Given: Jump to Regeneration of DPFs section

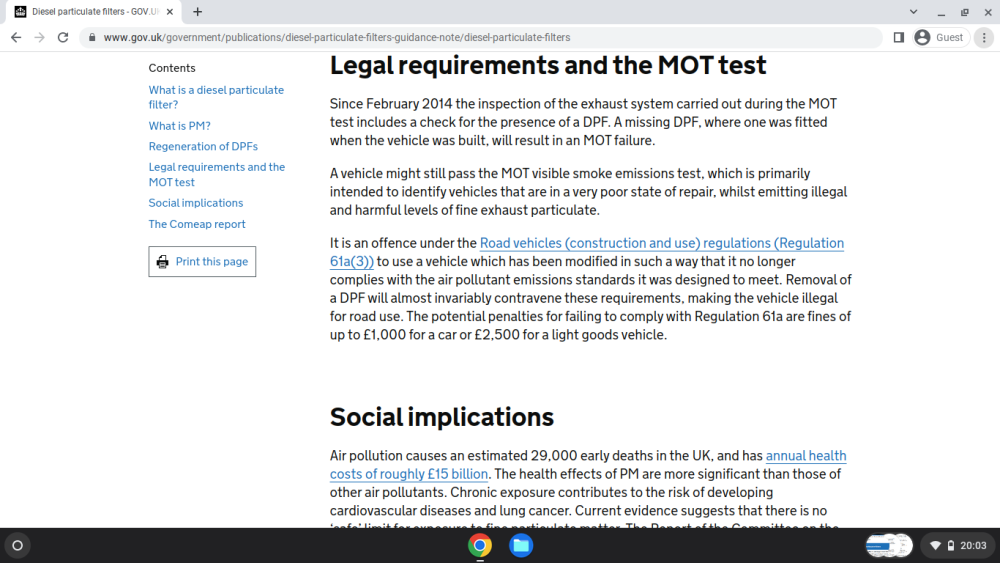Looking at the screenshot, I should click(x=203, y=146).
